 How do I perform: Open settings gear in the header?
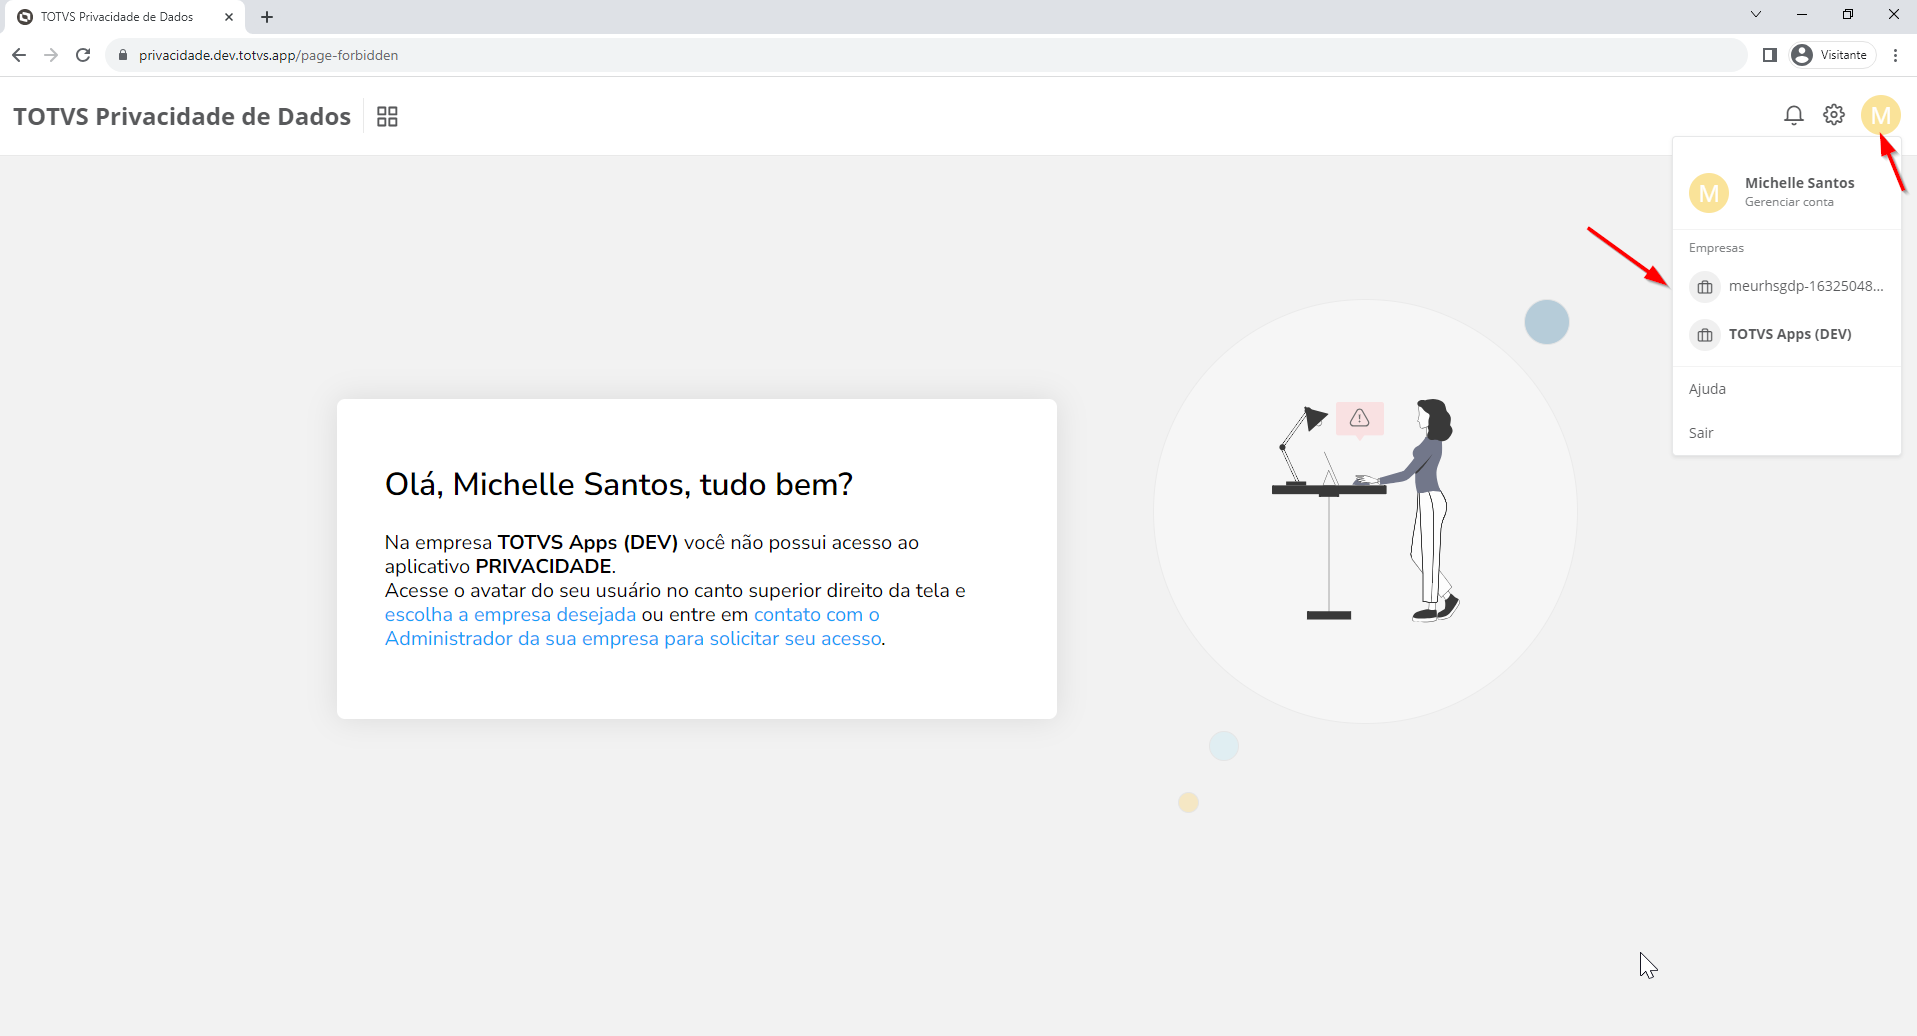coord(1833,115)
